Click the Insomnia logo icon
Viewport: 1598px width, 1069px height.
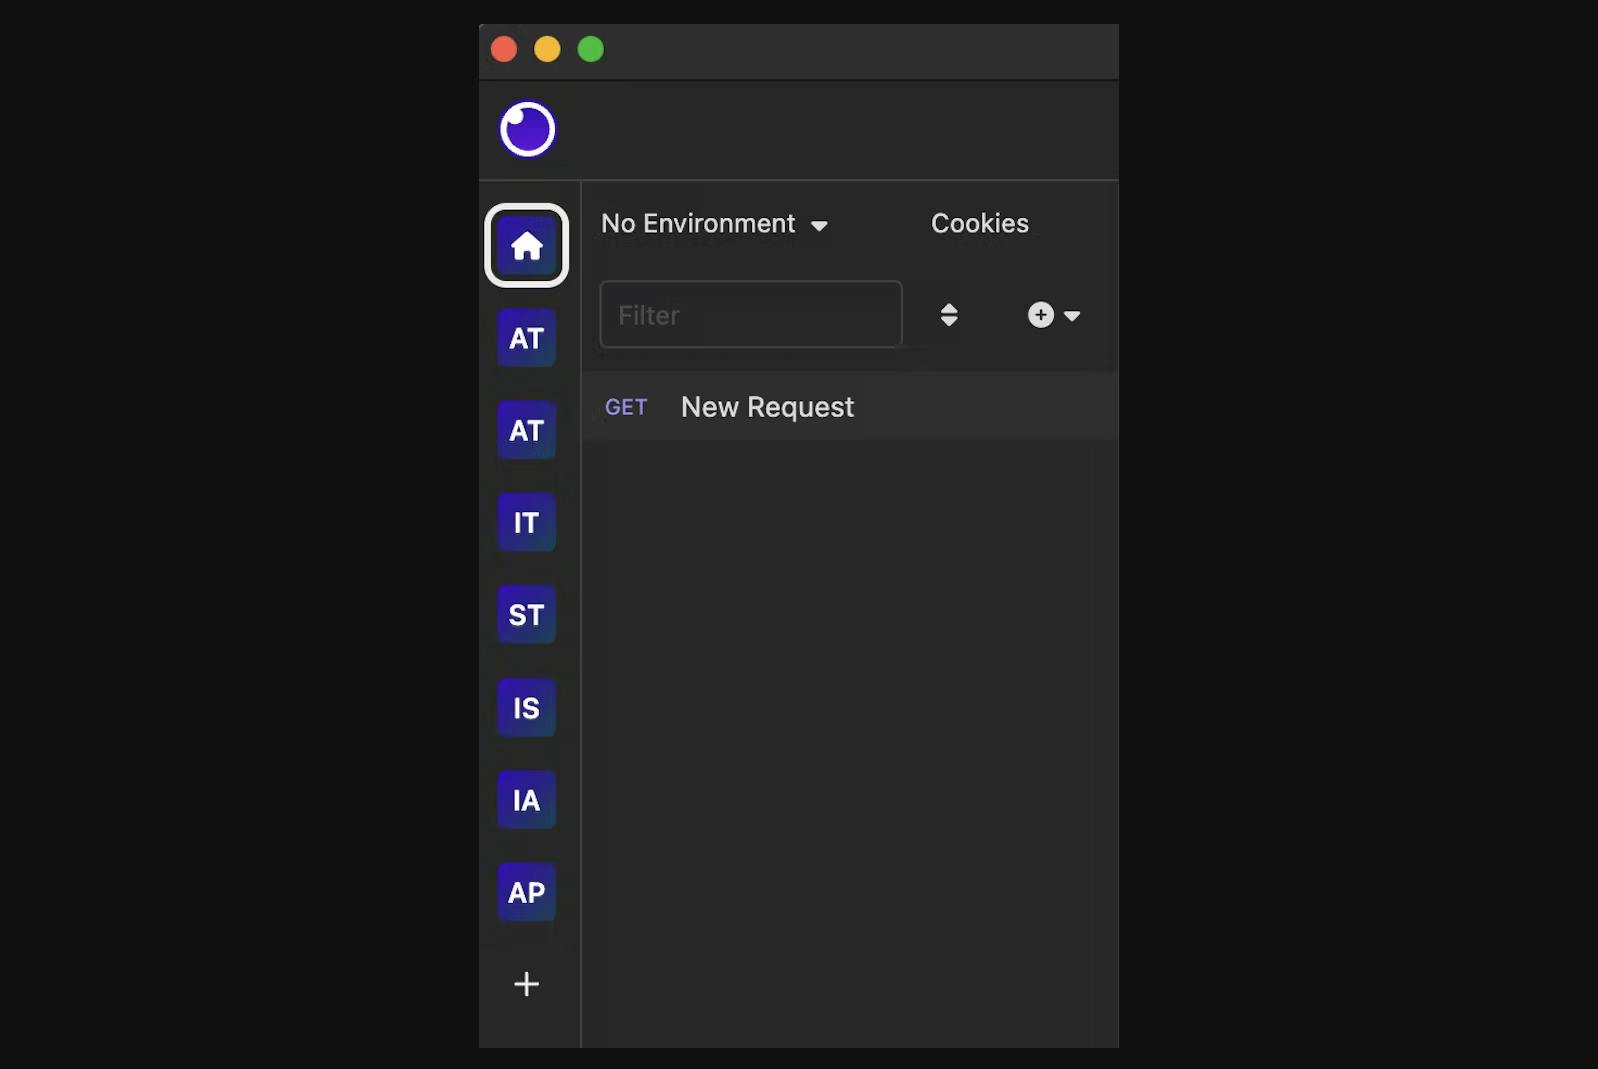527,129
